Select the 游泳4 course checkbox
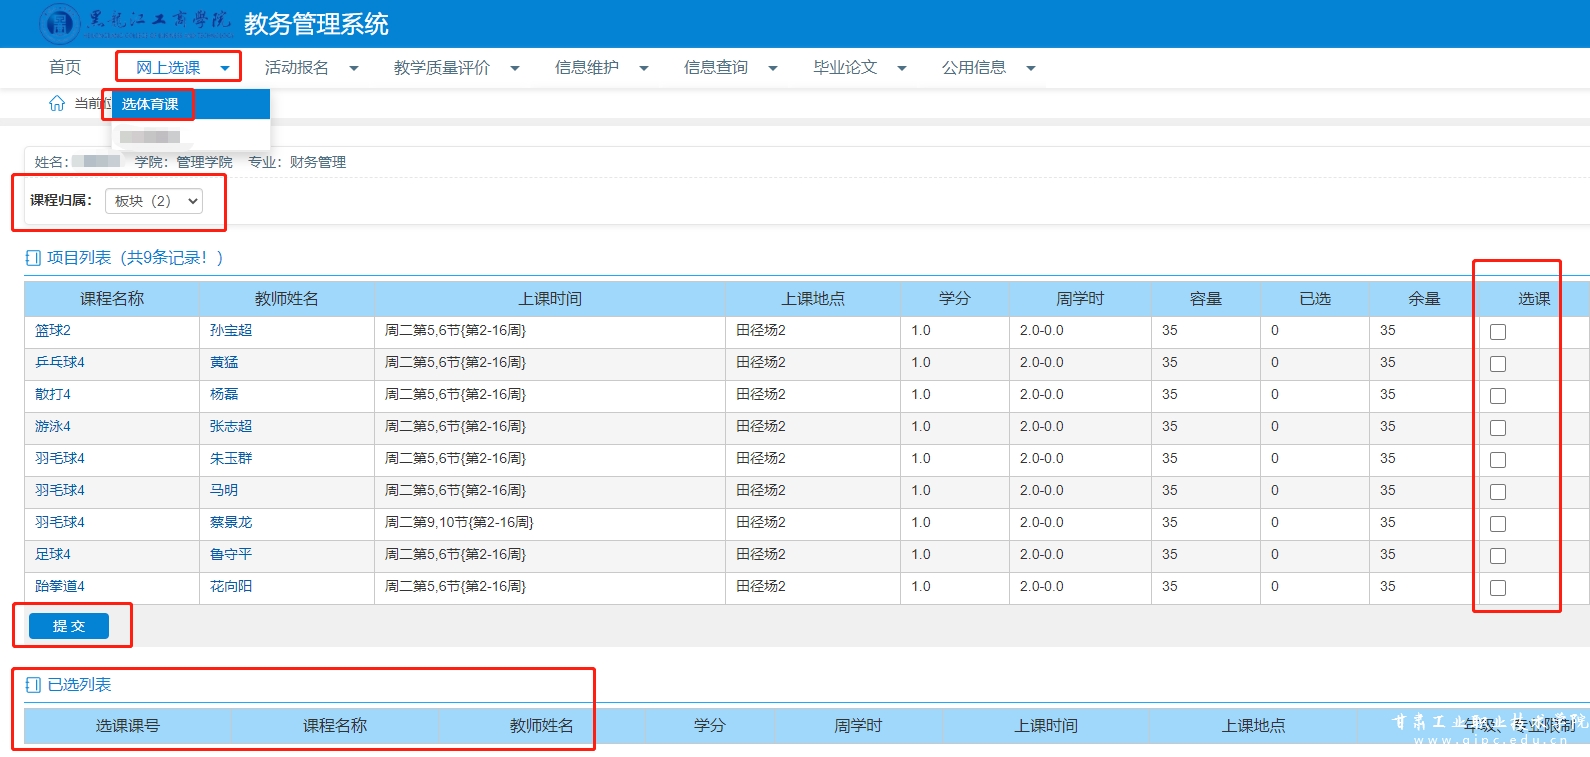 click(x=1497, y=428)
